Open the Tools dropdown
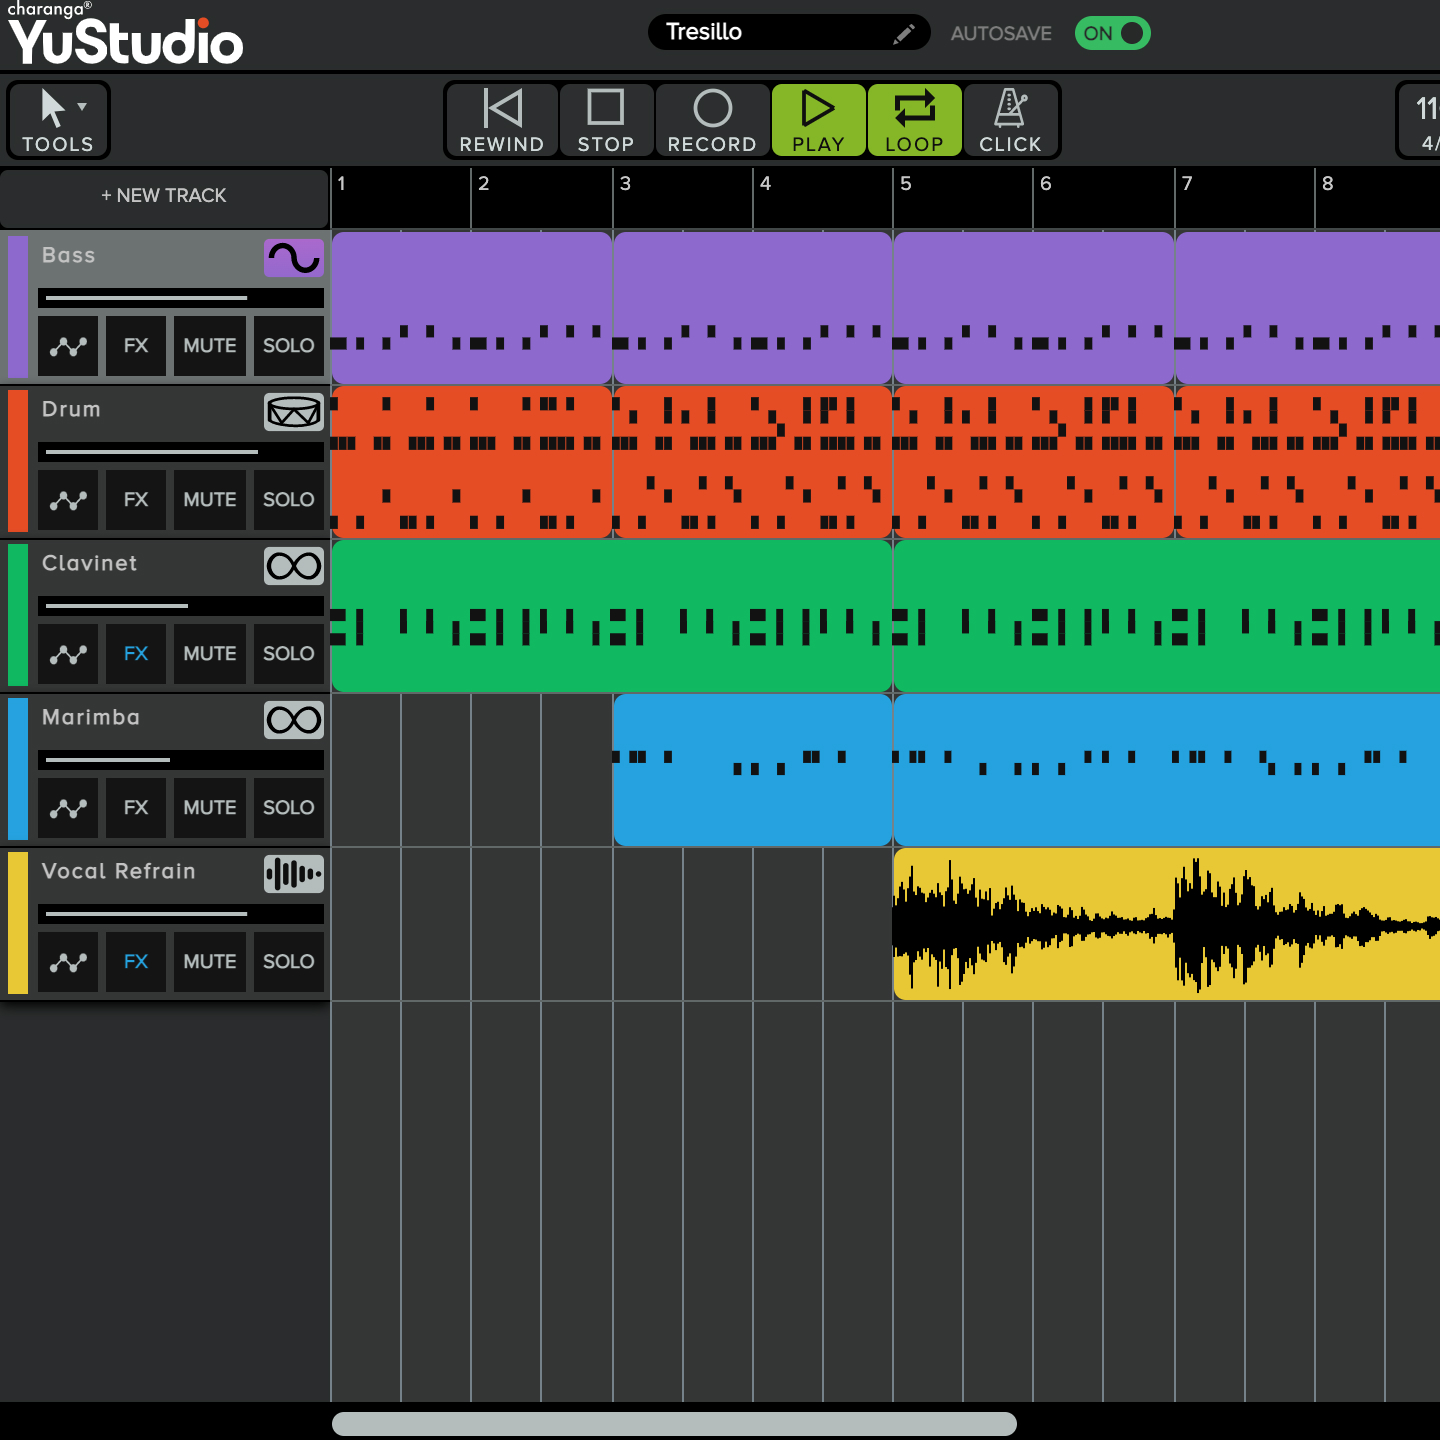This screenshot has height=1440, width=1440. (57, 120)
